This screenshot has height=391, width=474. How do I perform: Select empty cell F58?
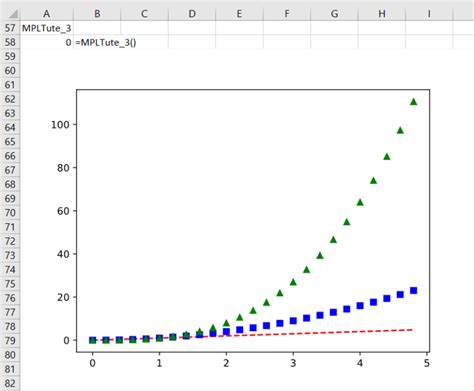click(x=287, y=42)
